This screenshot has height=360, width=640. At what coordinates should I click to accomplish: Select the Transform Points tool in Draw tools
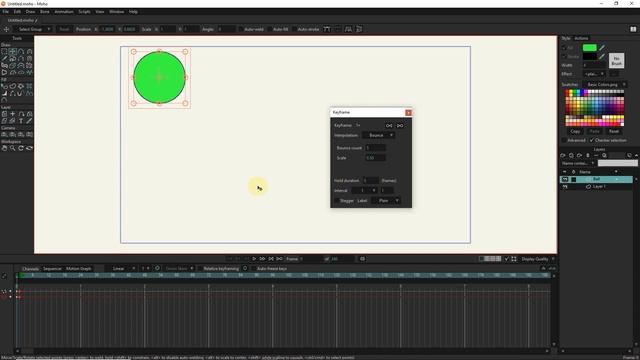tap(13, 51)
